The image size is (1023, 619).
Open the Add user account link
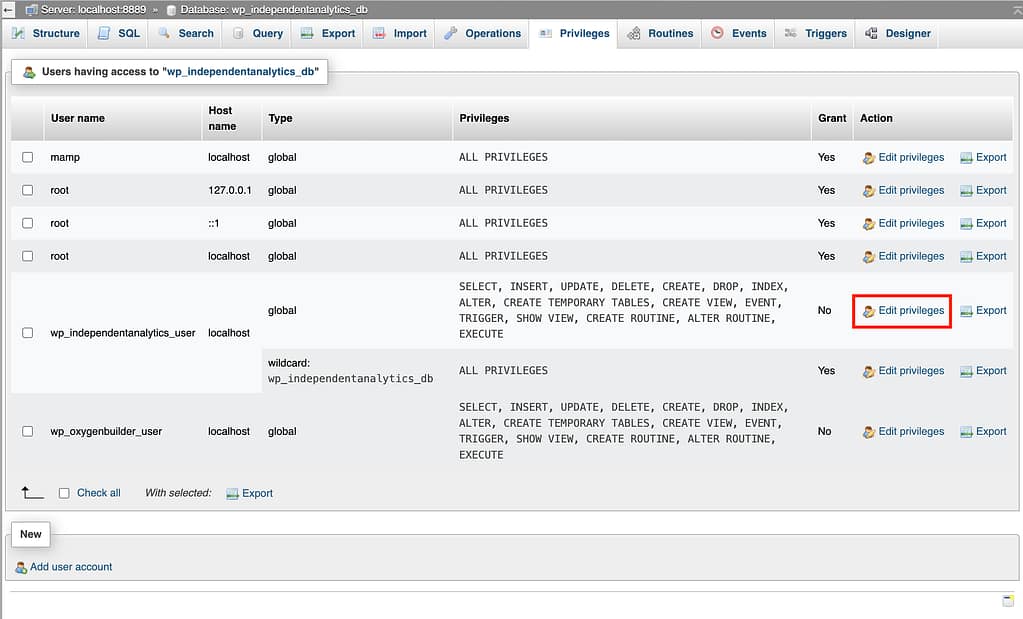click(71, 567)
